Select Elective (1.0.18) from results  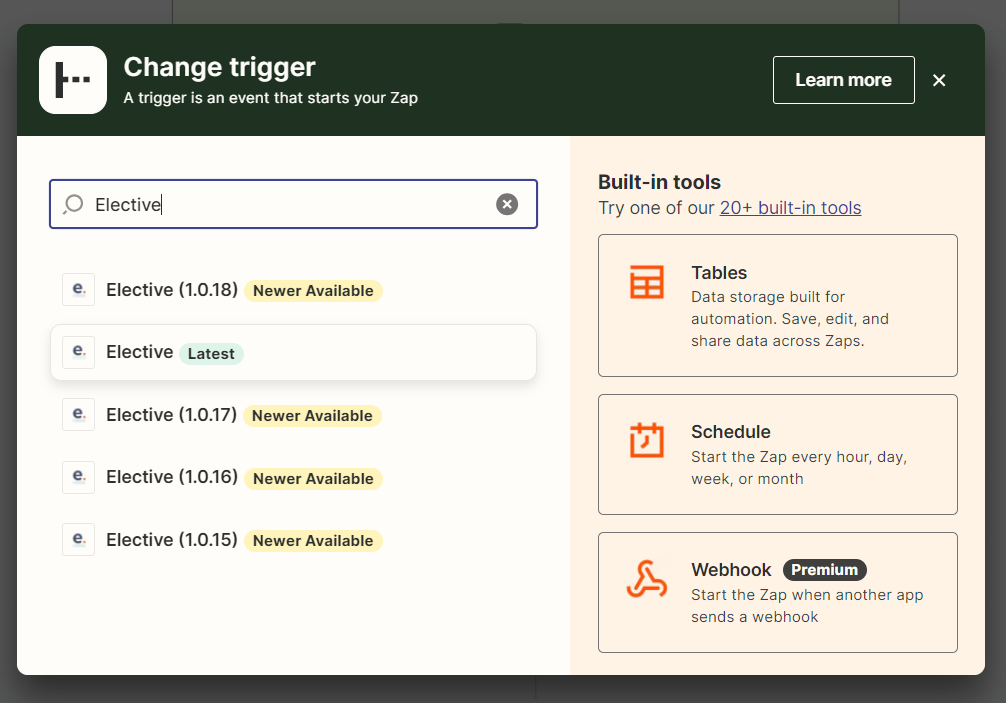pyautogui.click(x=172, y=290)
